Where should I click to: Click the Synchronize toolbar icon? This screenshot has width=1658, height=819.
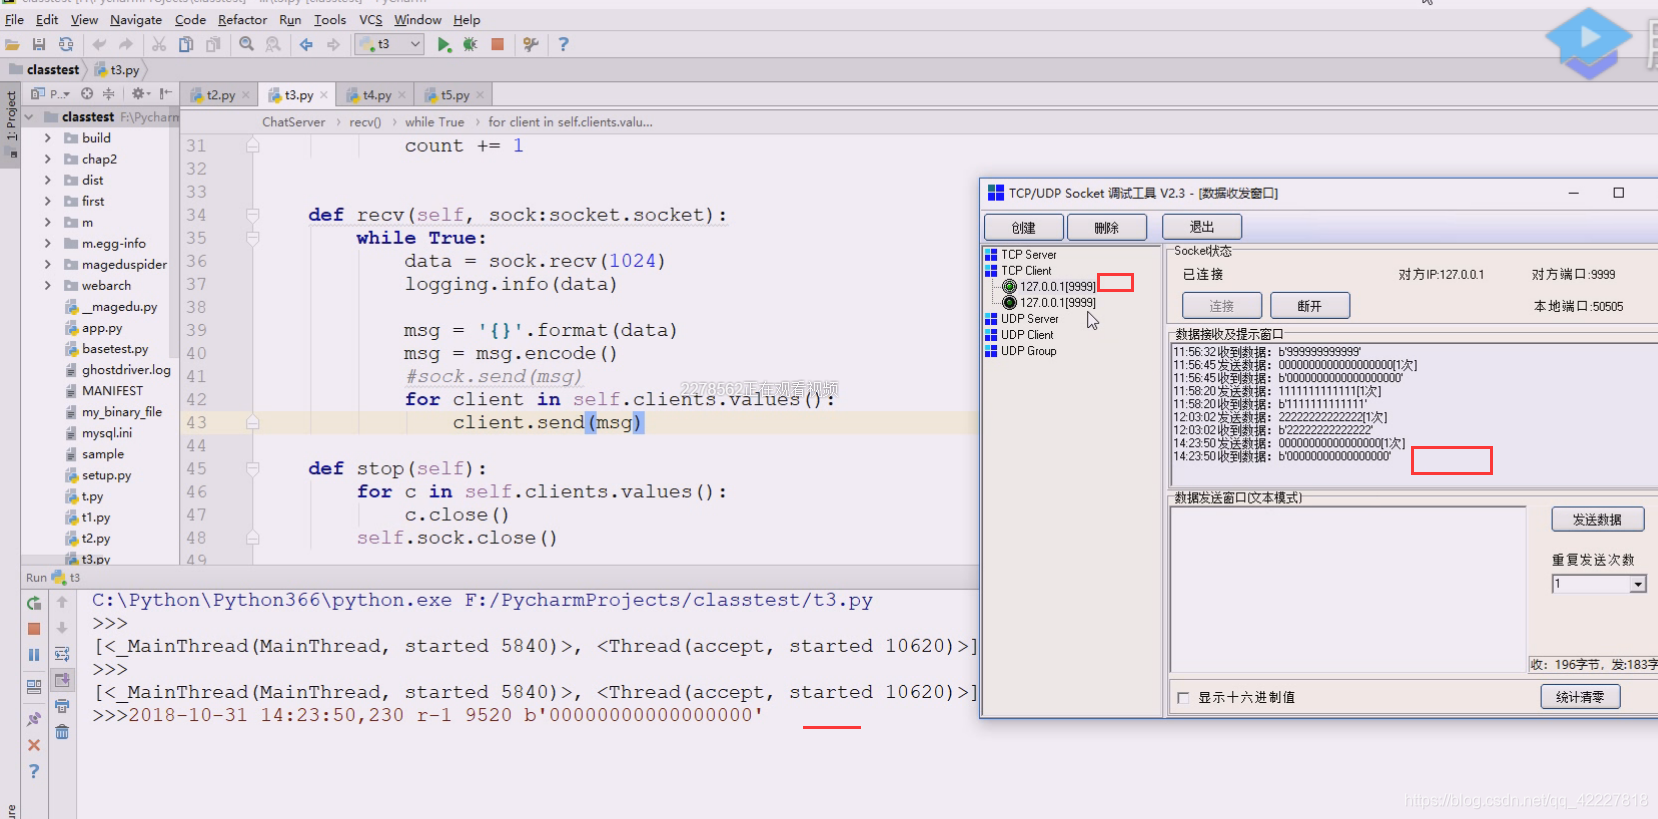pos(66,44)
